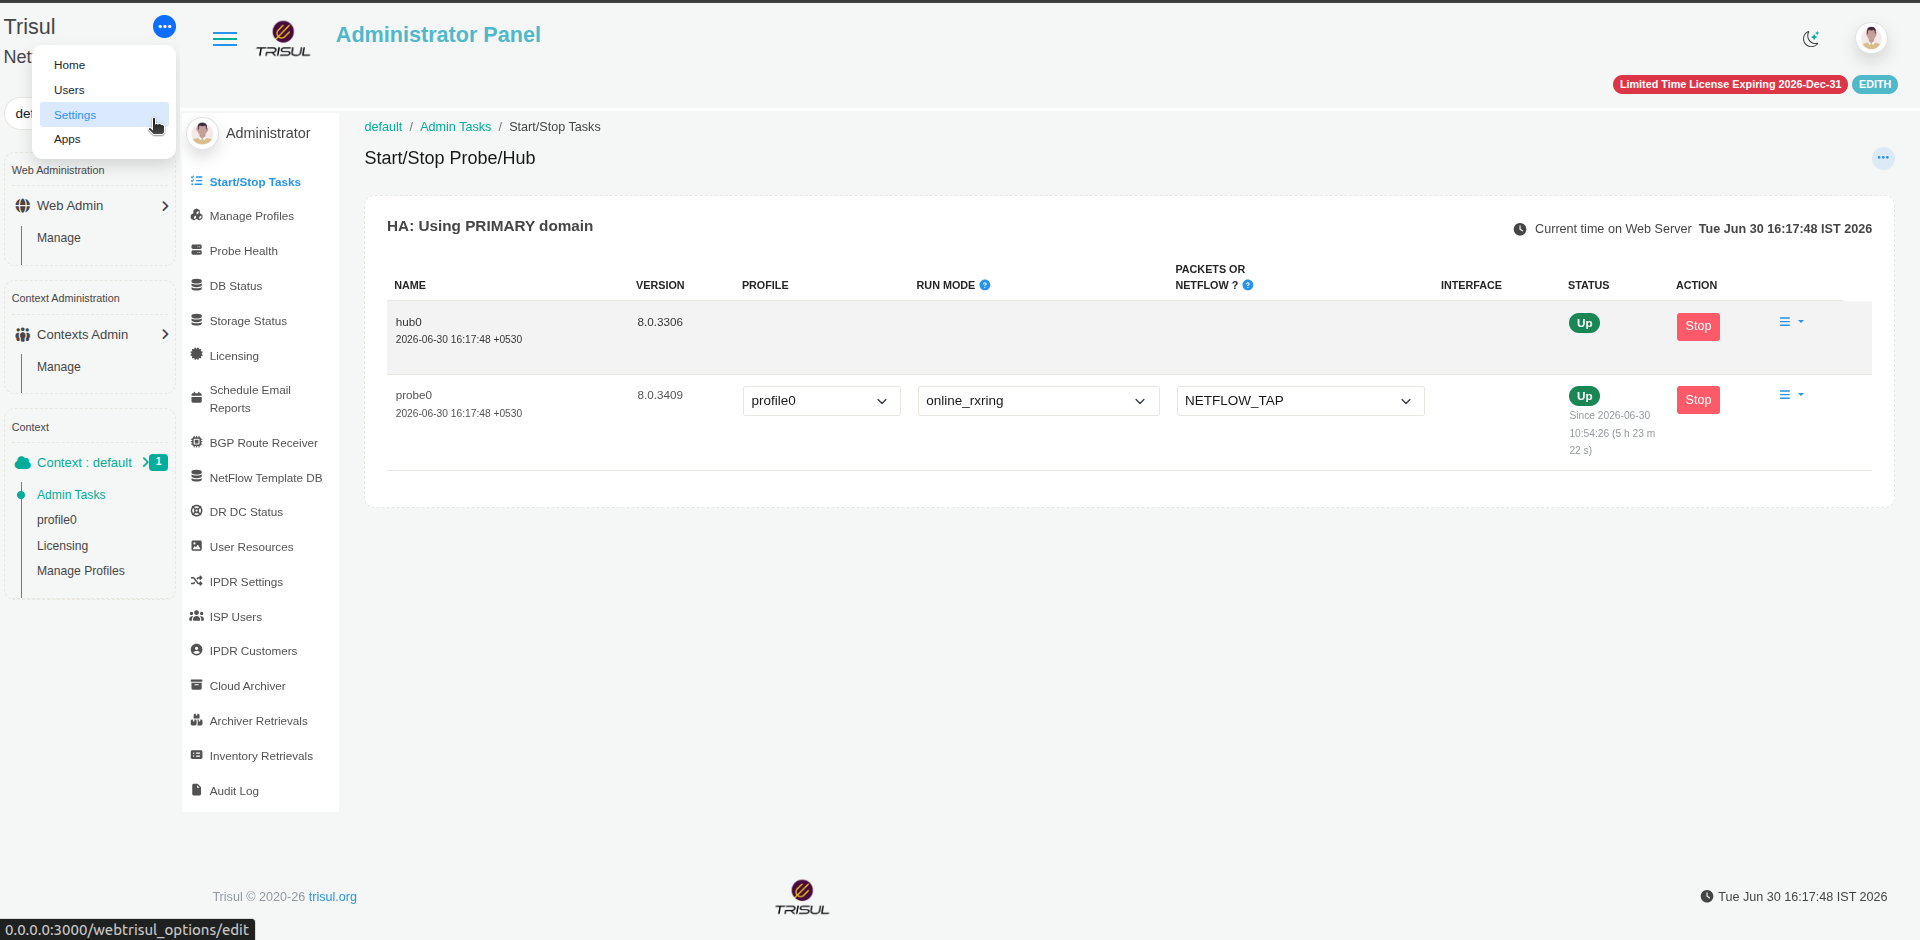Viewport: 1920px width, 940px height.
Task: Open Schedule Email Reports entry
Action: [x=249, y=399]
